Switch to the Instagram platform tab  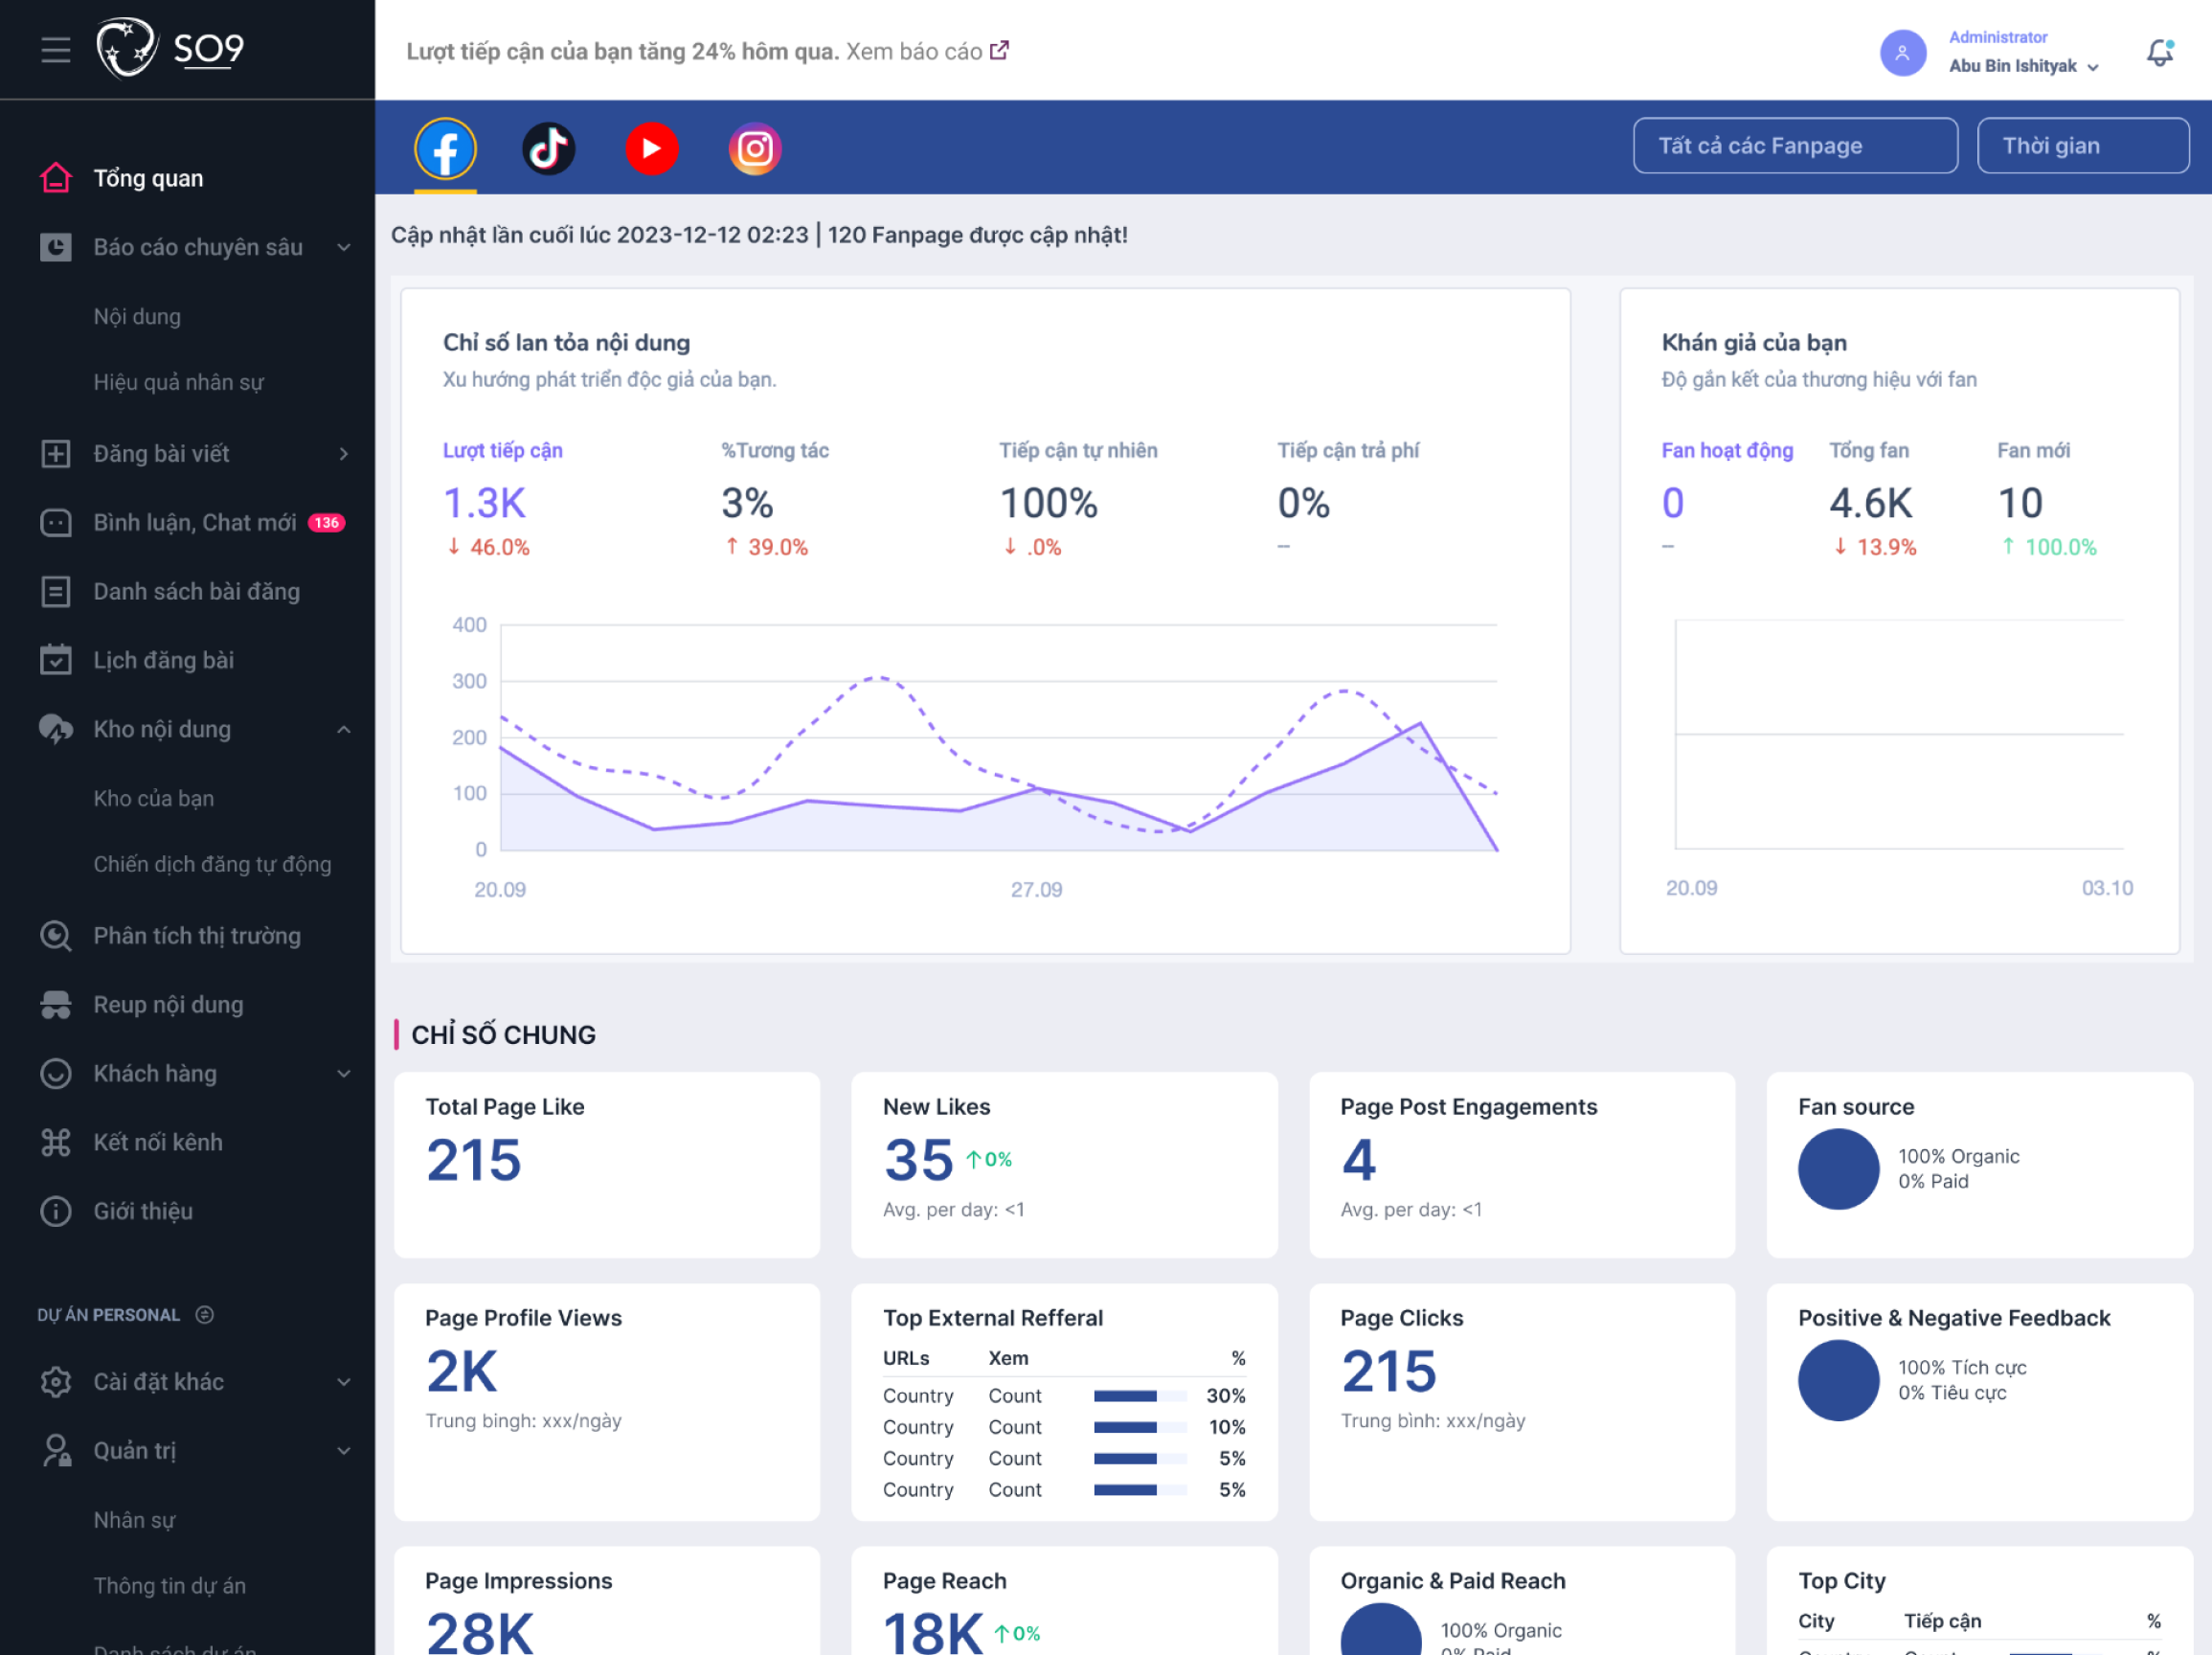(755, 149)
